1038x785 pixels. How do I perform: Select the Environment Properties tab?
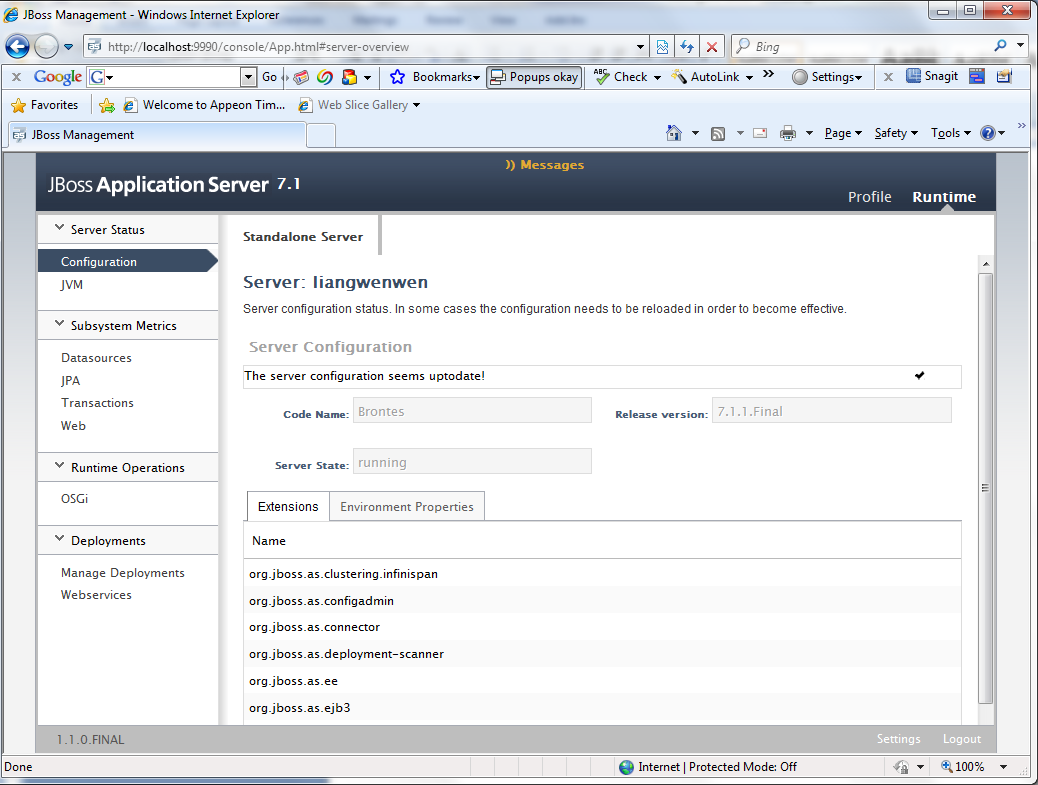tap(407, 506)
